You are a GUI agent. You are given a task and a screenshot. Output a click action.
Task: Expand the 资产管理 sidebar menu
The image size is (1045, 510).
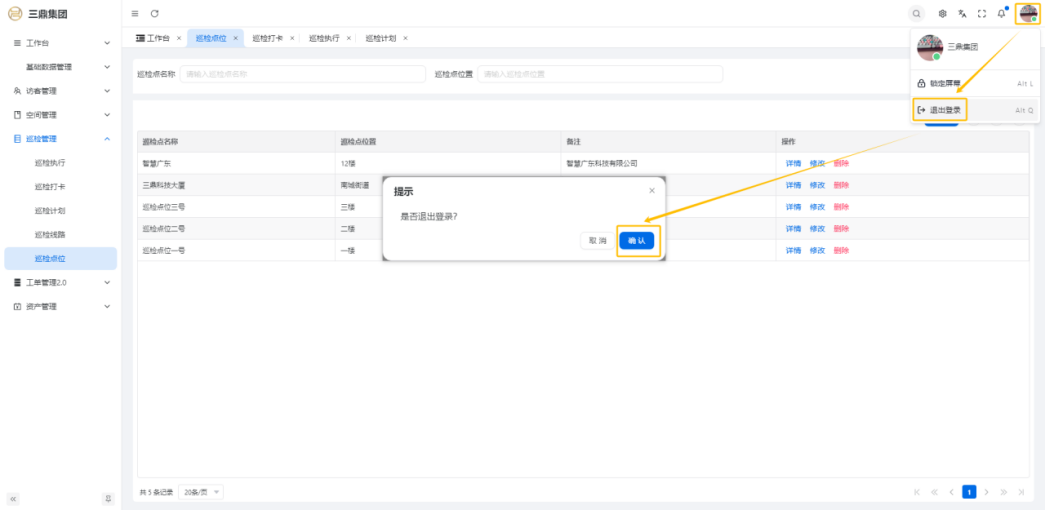pos(60,306)
